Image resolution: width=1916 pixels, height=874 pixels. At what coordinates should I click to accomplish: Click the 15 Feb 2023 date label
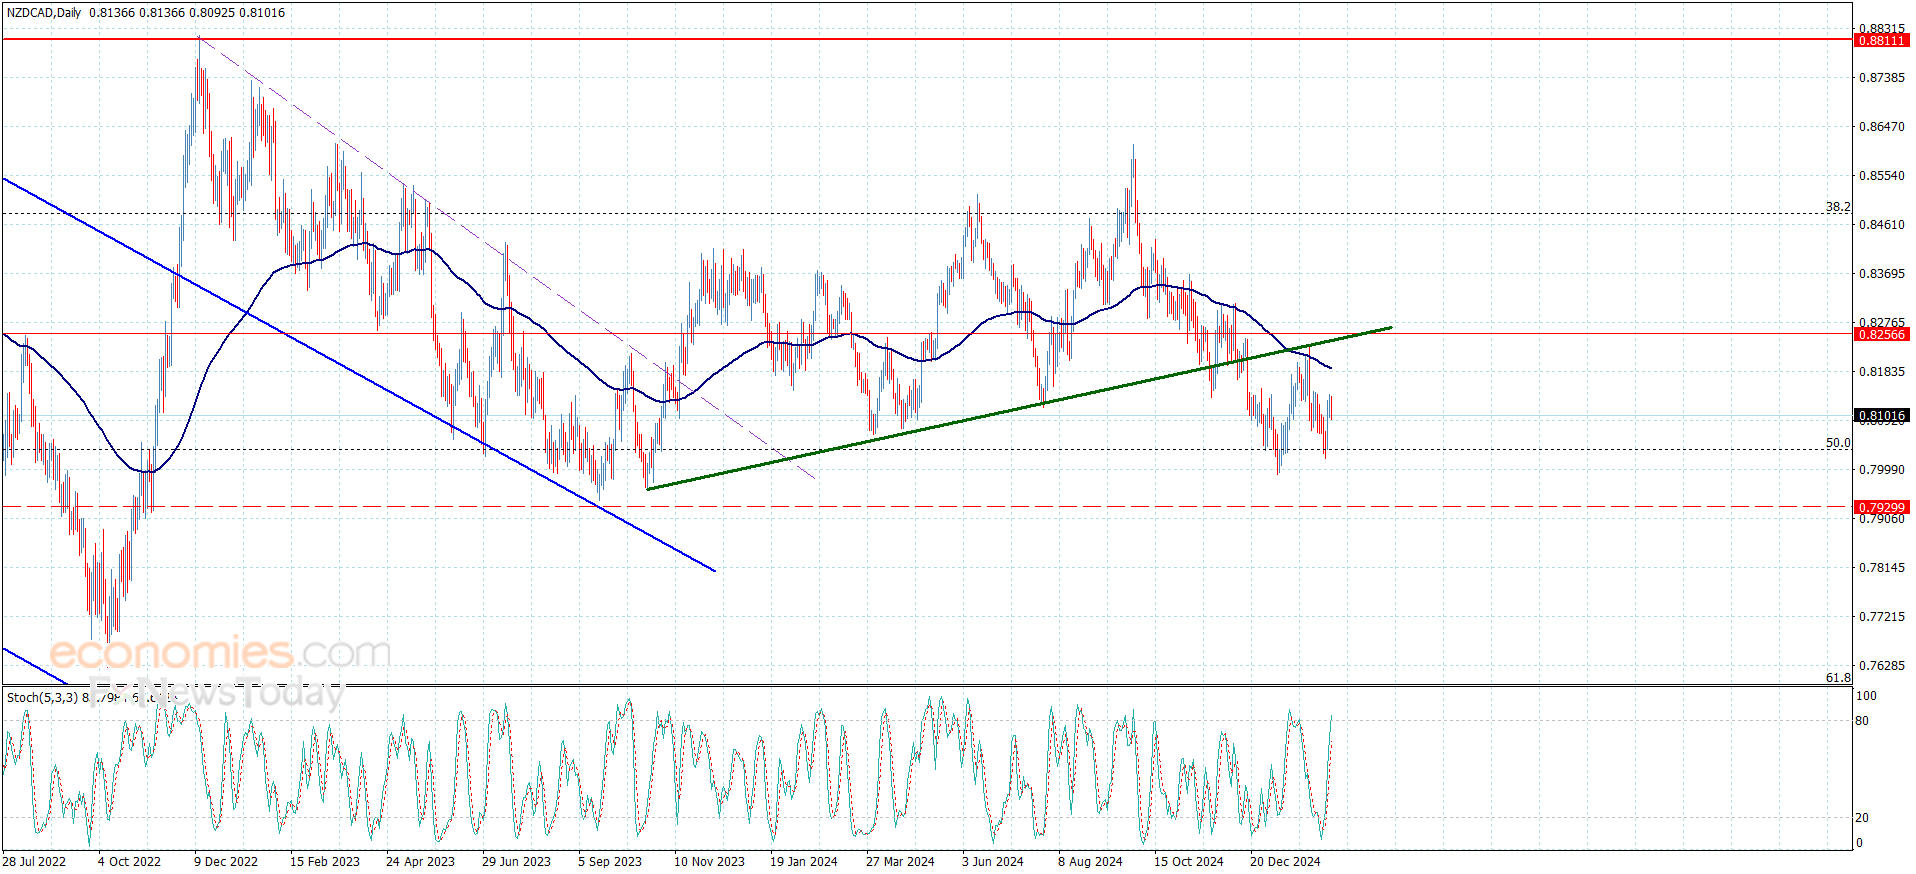(325, 862)
